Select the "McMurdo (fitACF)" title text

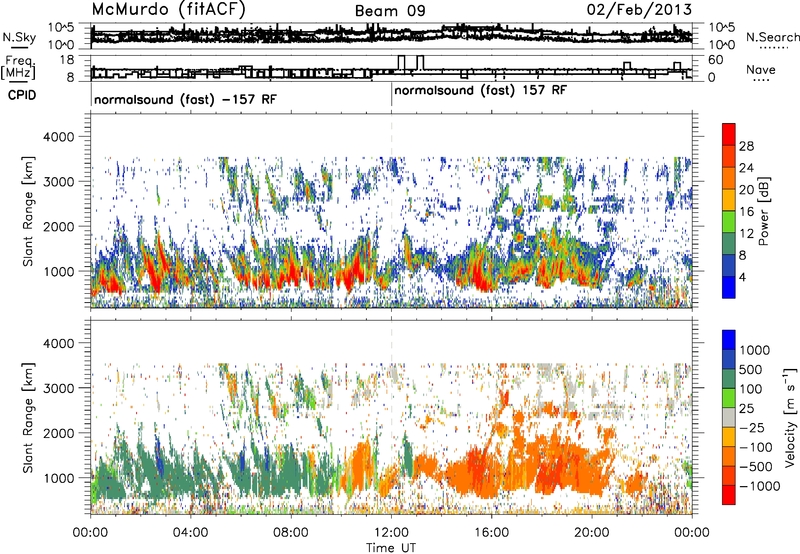(168, 9)
